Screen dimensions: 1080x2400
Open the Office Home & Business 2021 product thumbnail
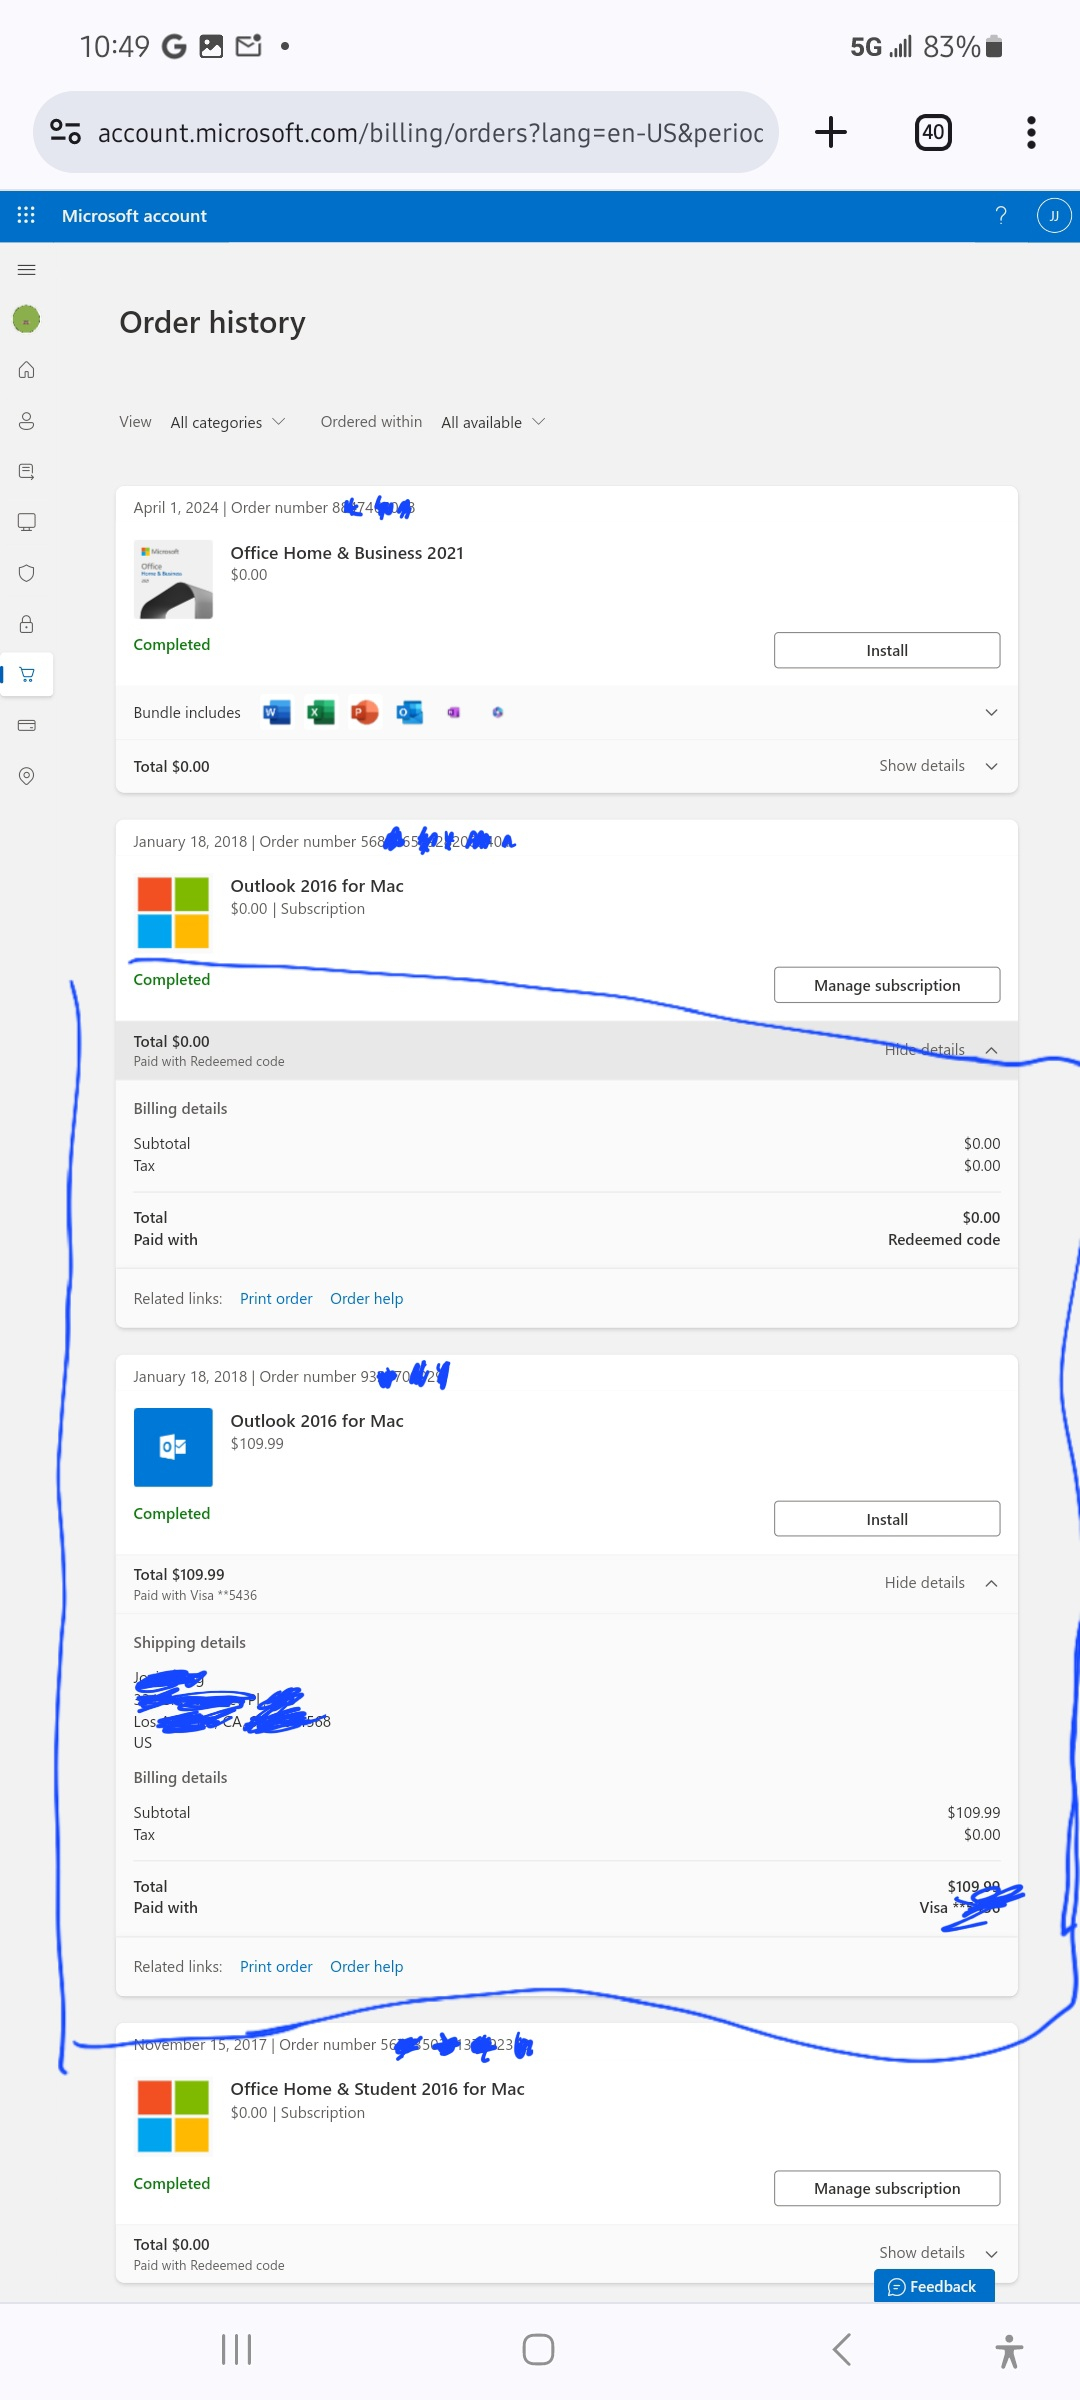(x=173, y=580)
